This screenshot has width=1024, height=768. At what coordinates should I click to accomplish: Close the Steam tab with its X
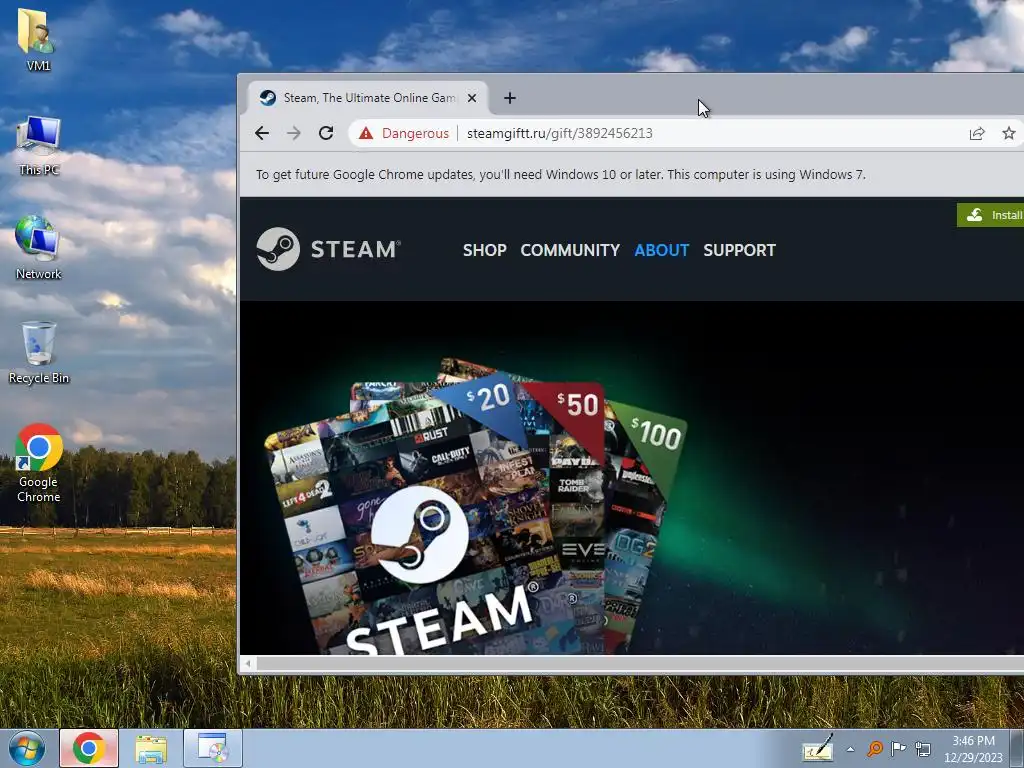pos(472,98)
